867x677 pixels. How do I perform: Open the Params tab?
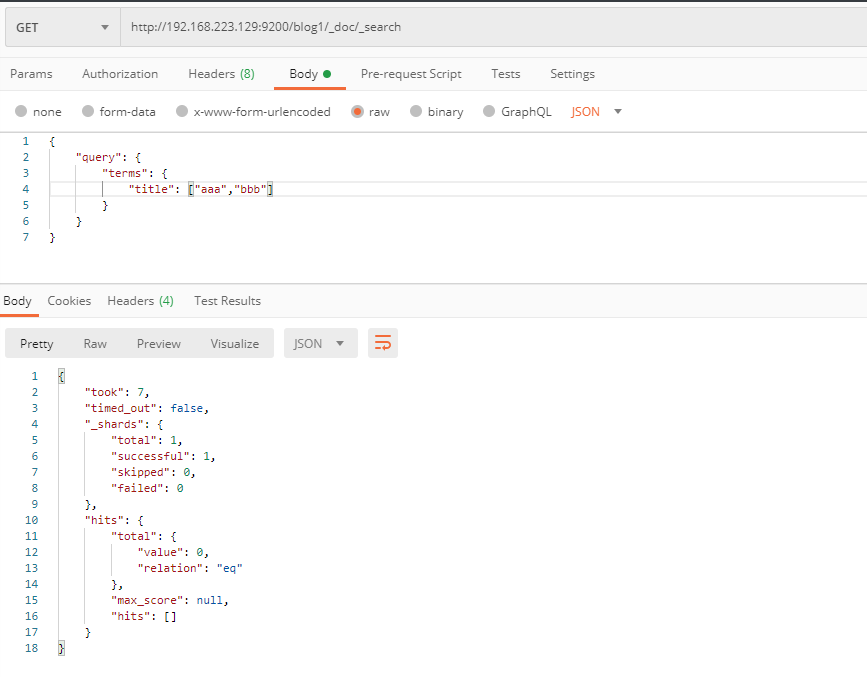[31, 74]
